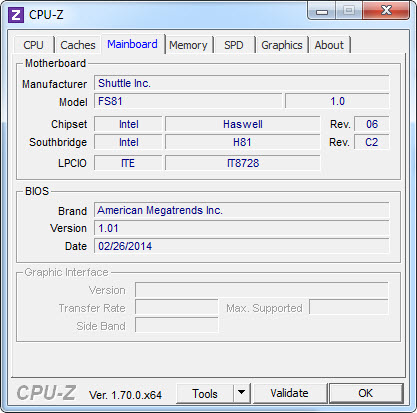Select the Mainboard tab
The height and width of the screenshot is (413, 417).
click(x=132, y=44)
